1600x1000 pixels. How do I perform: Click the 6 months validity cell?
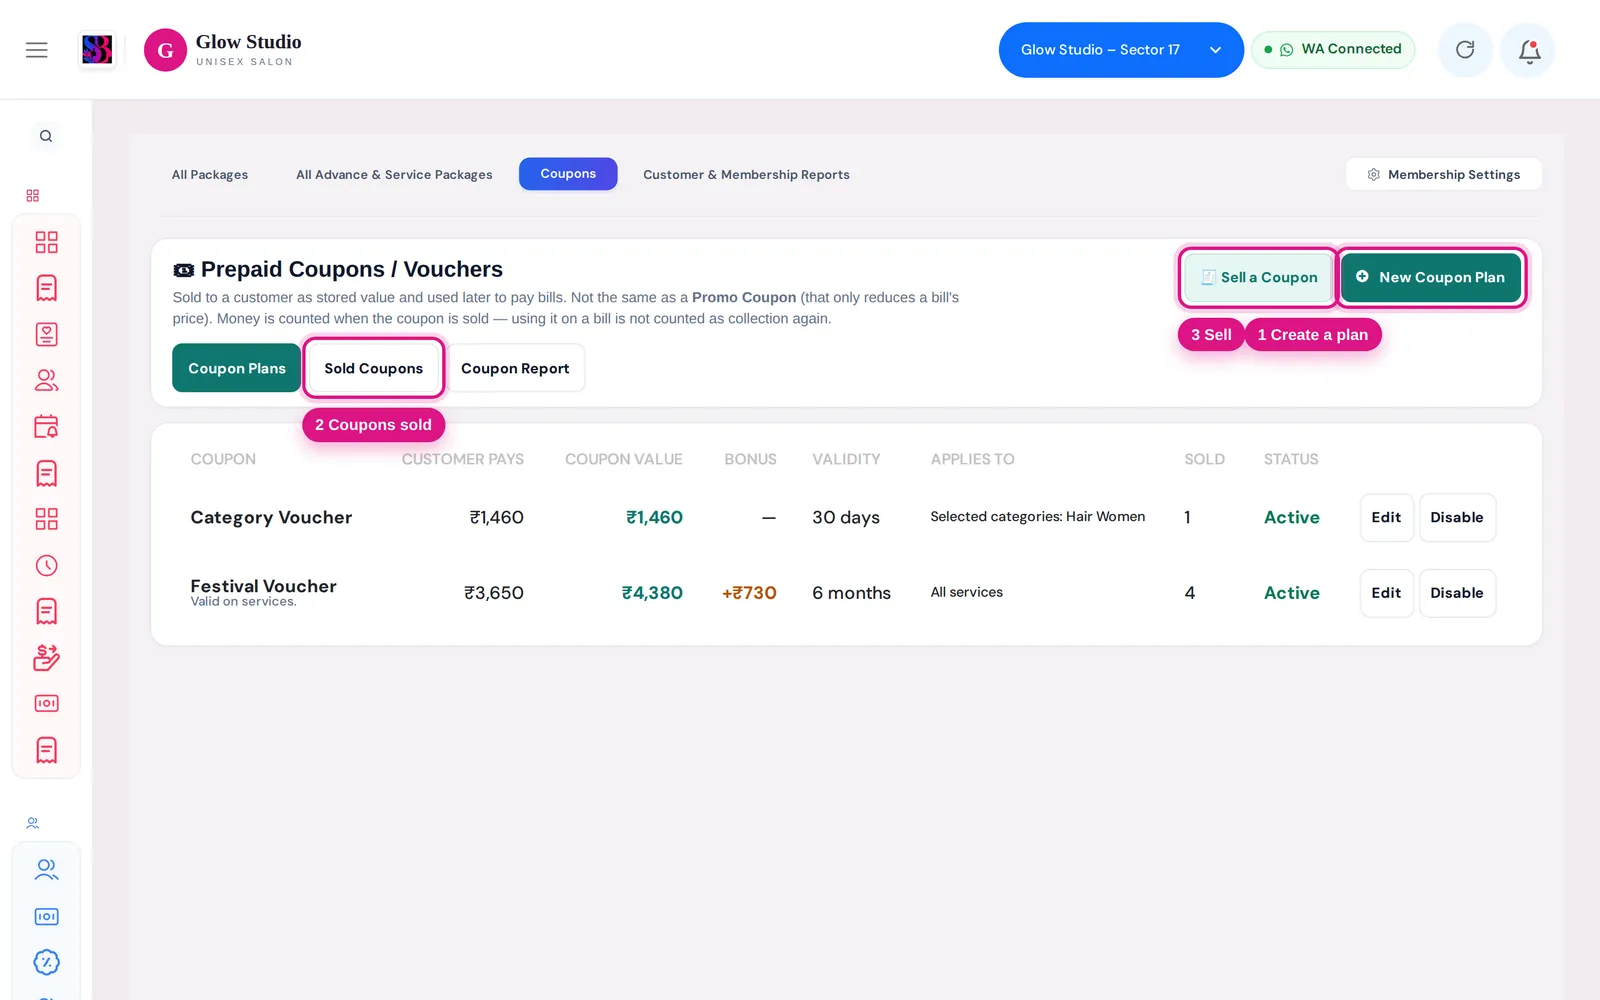[851, 593]
